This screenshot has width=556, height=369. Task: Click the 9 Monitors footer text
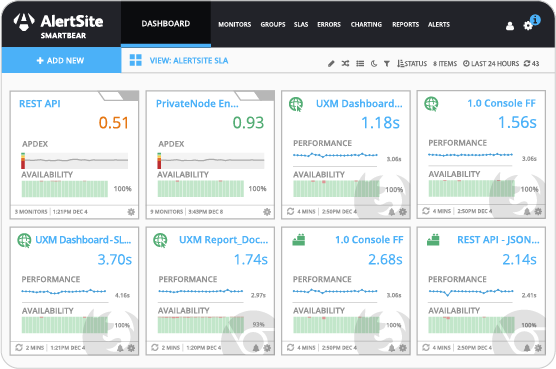pos(166,212)
